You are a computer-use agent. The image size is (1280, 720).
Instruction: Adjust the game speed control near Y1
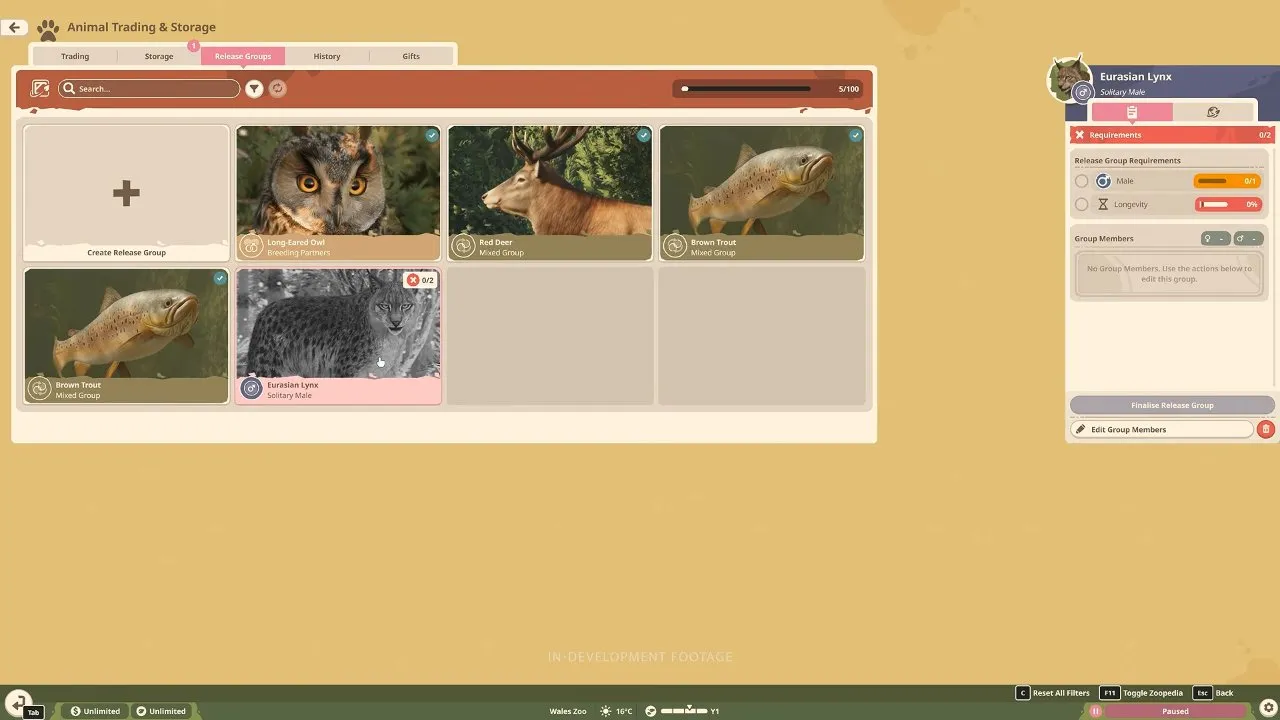[x=683, y=711]
